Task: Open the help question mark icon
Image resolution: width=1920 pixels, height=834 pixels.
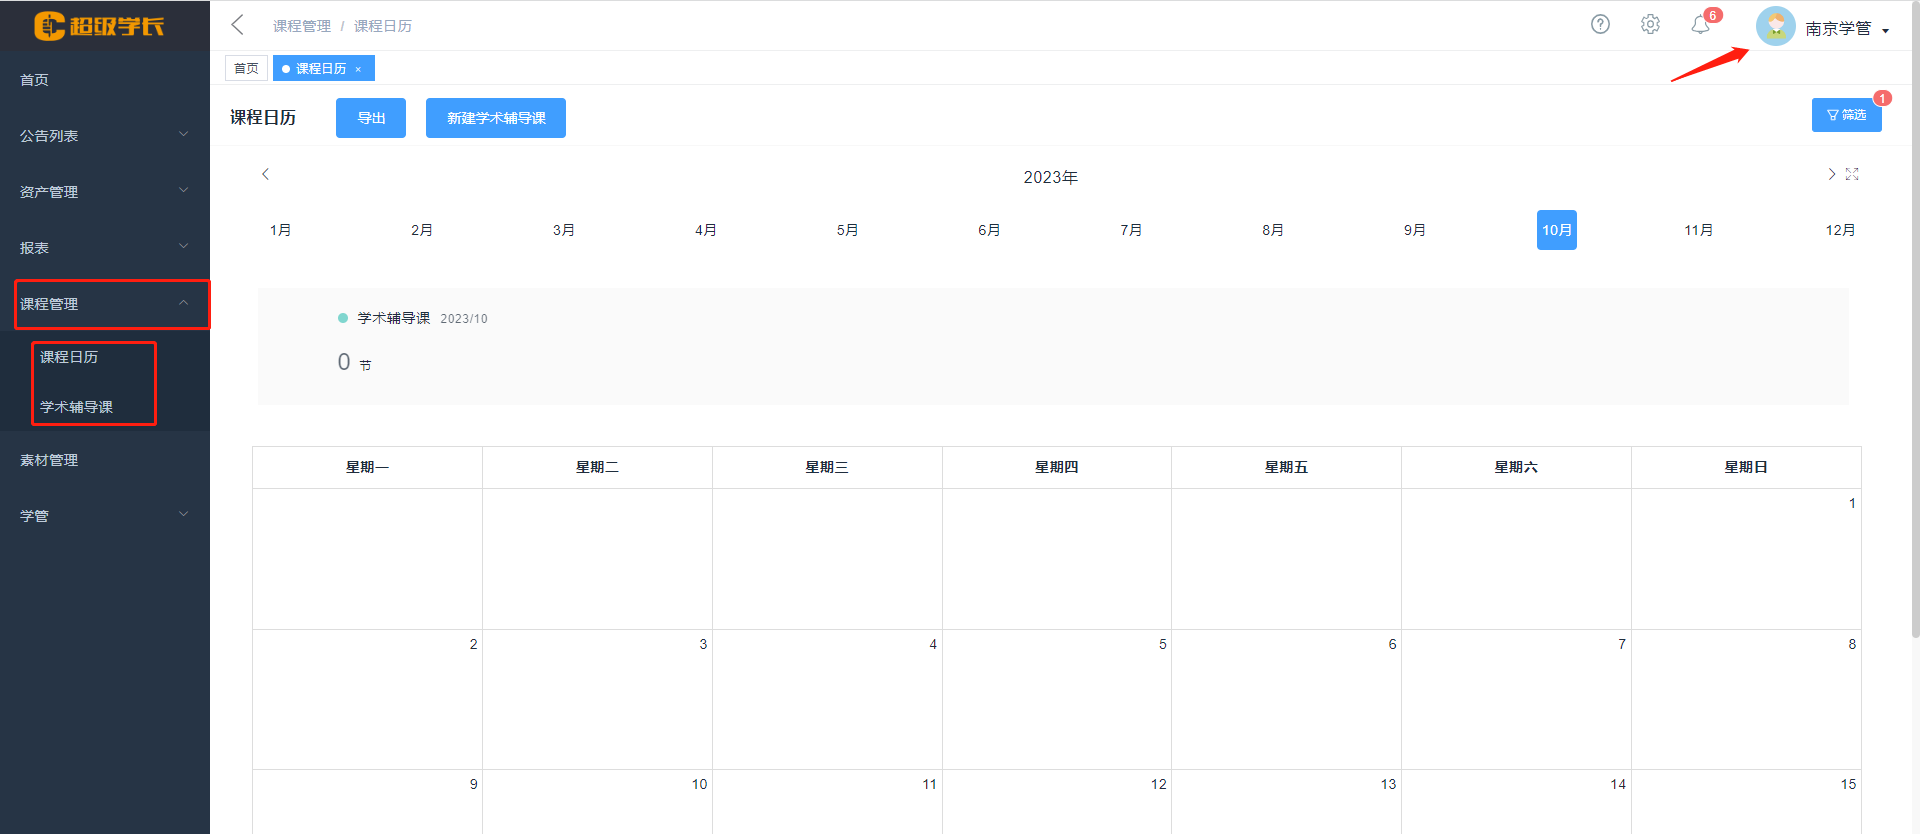Action: [x=1600, y=25]
